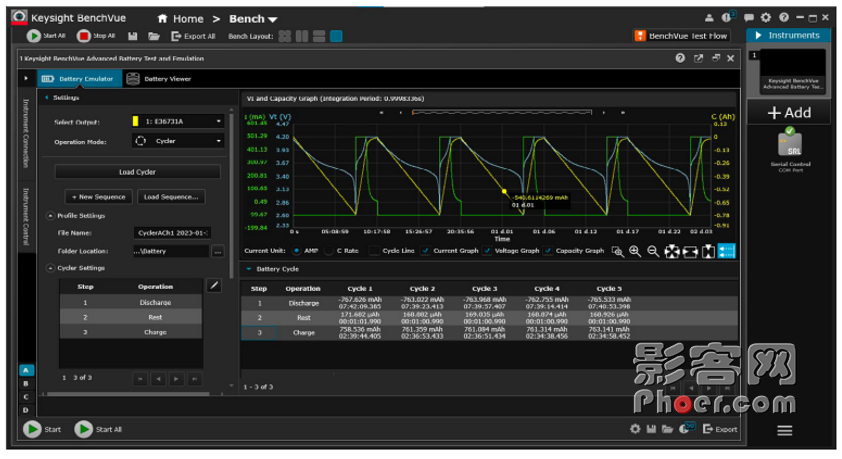
Task: Uncheck the Current Graph checkbox
Action: [425, 251]
